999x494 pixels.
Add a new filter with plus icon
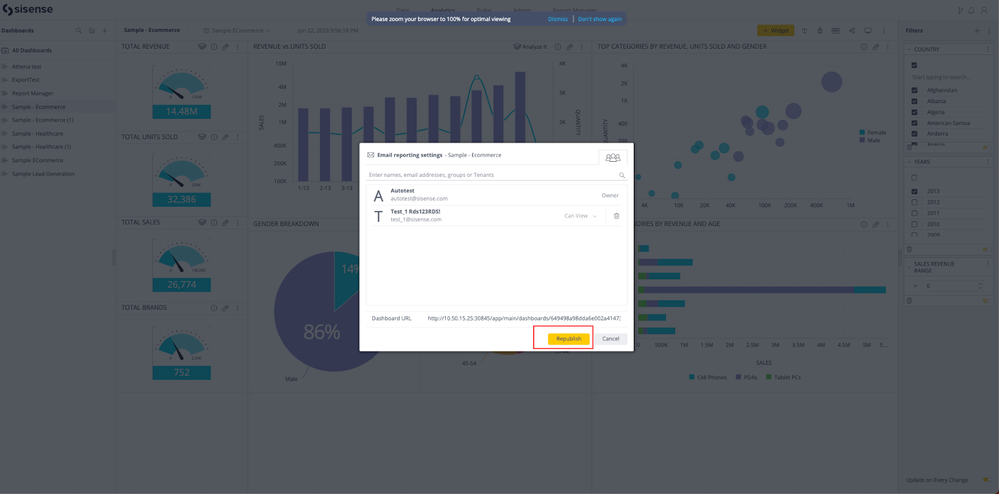coord(977,31)
